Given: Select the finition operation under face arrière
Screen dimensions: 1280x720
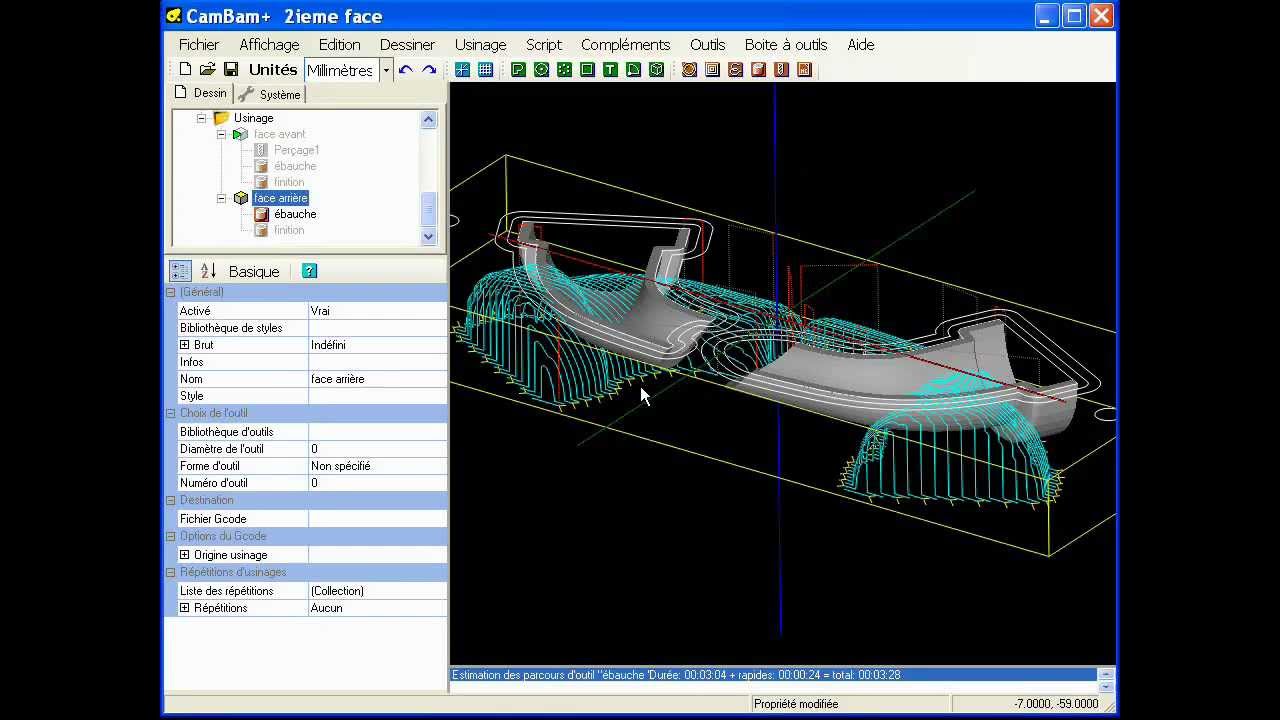Looking at the screenshot, I should (289, 230).
